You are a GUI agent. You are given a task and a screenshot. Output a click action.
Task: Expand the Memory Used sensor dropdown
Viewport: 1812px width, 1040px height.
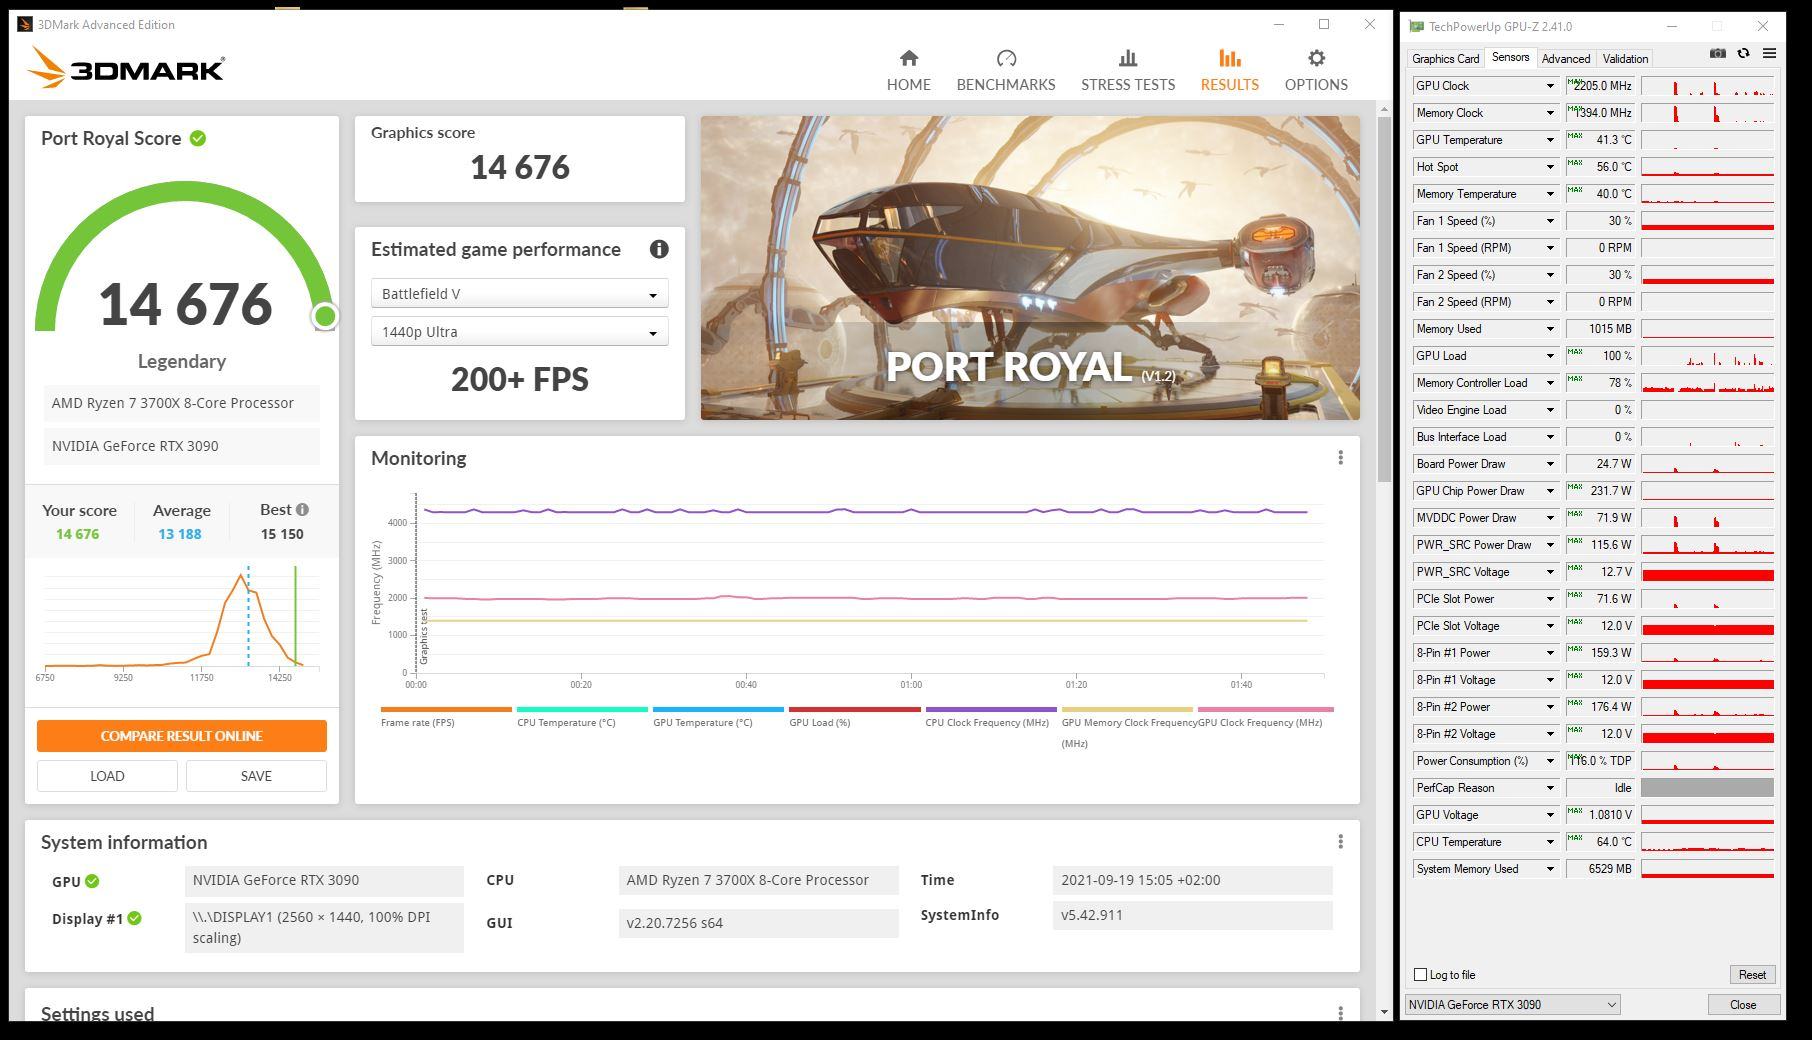tap(1550, 329)
